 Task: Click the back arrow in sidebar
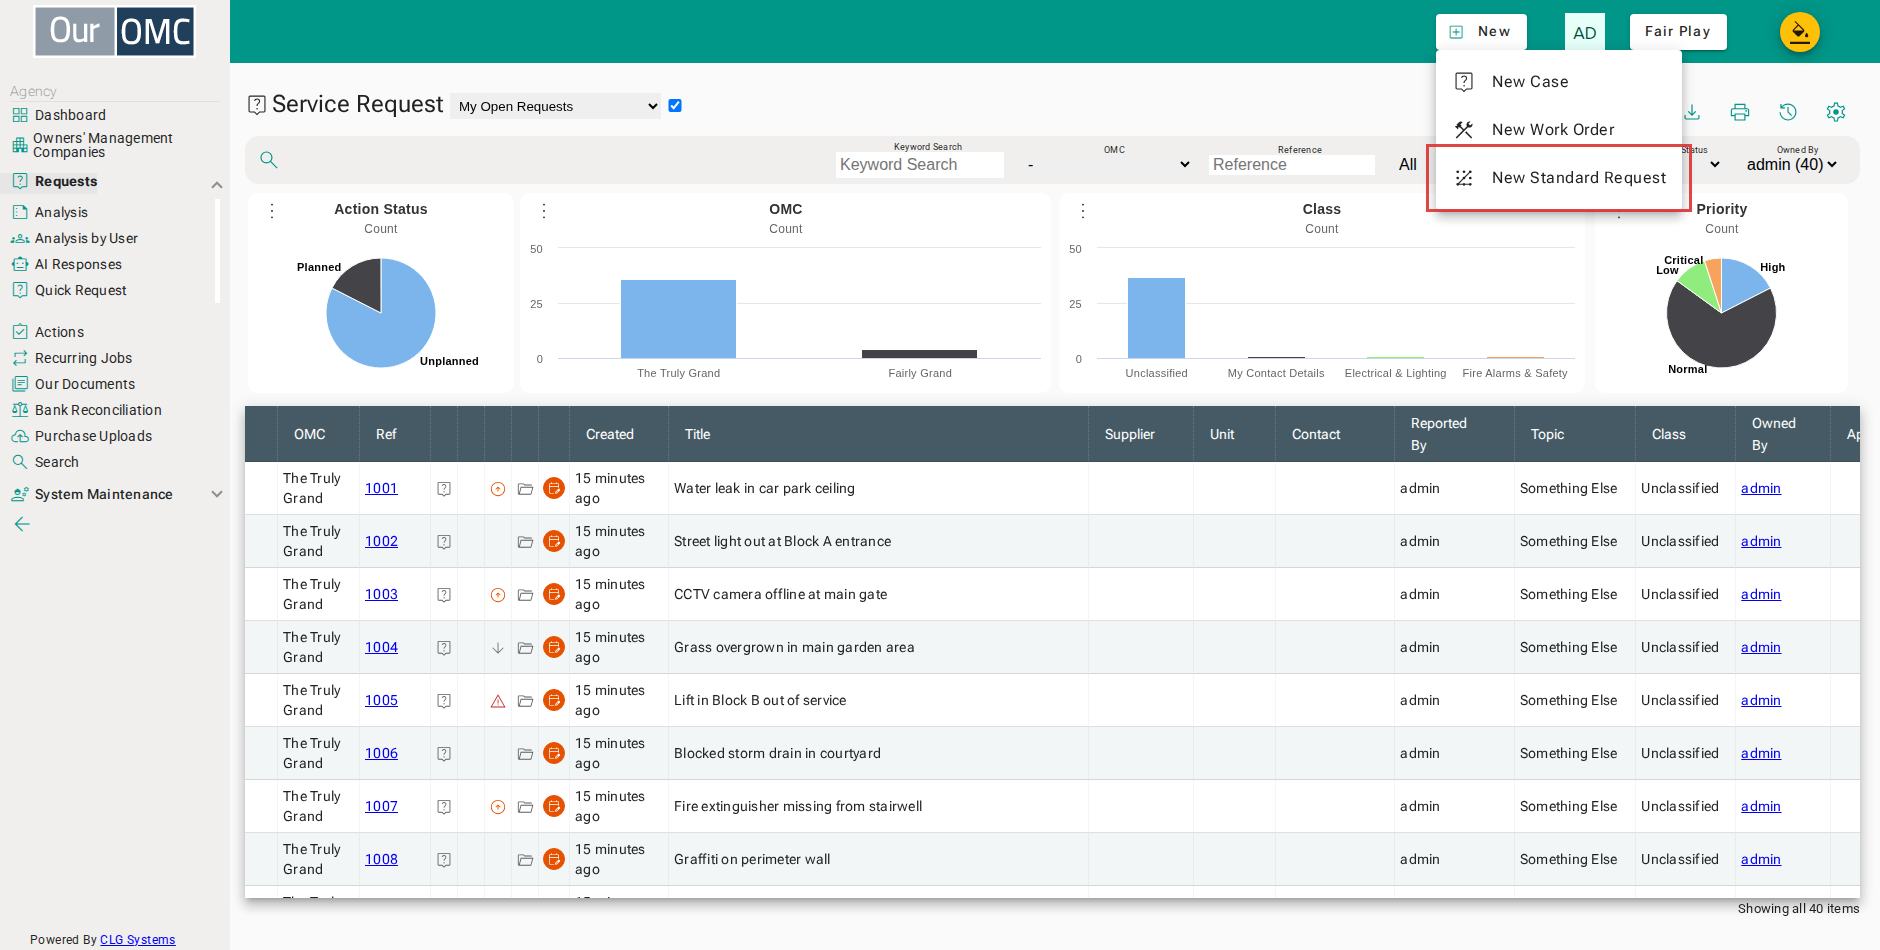tap(22, 524)
